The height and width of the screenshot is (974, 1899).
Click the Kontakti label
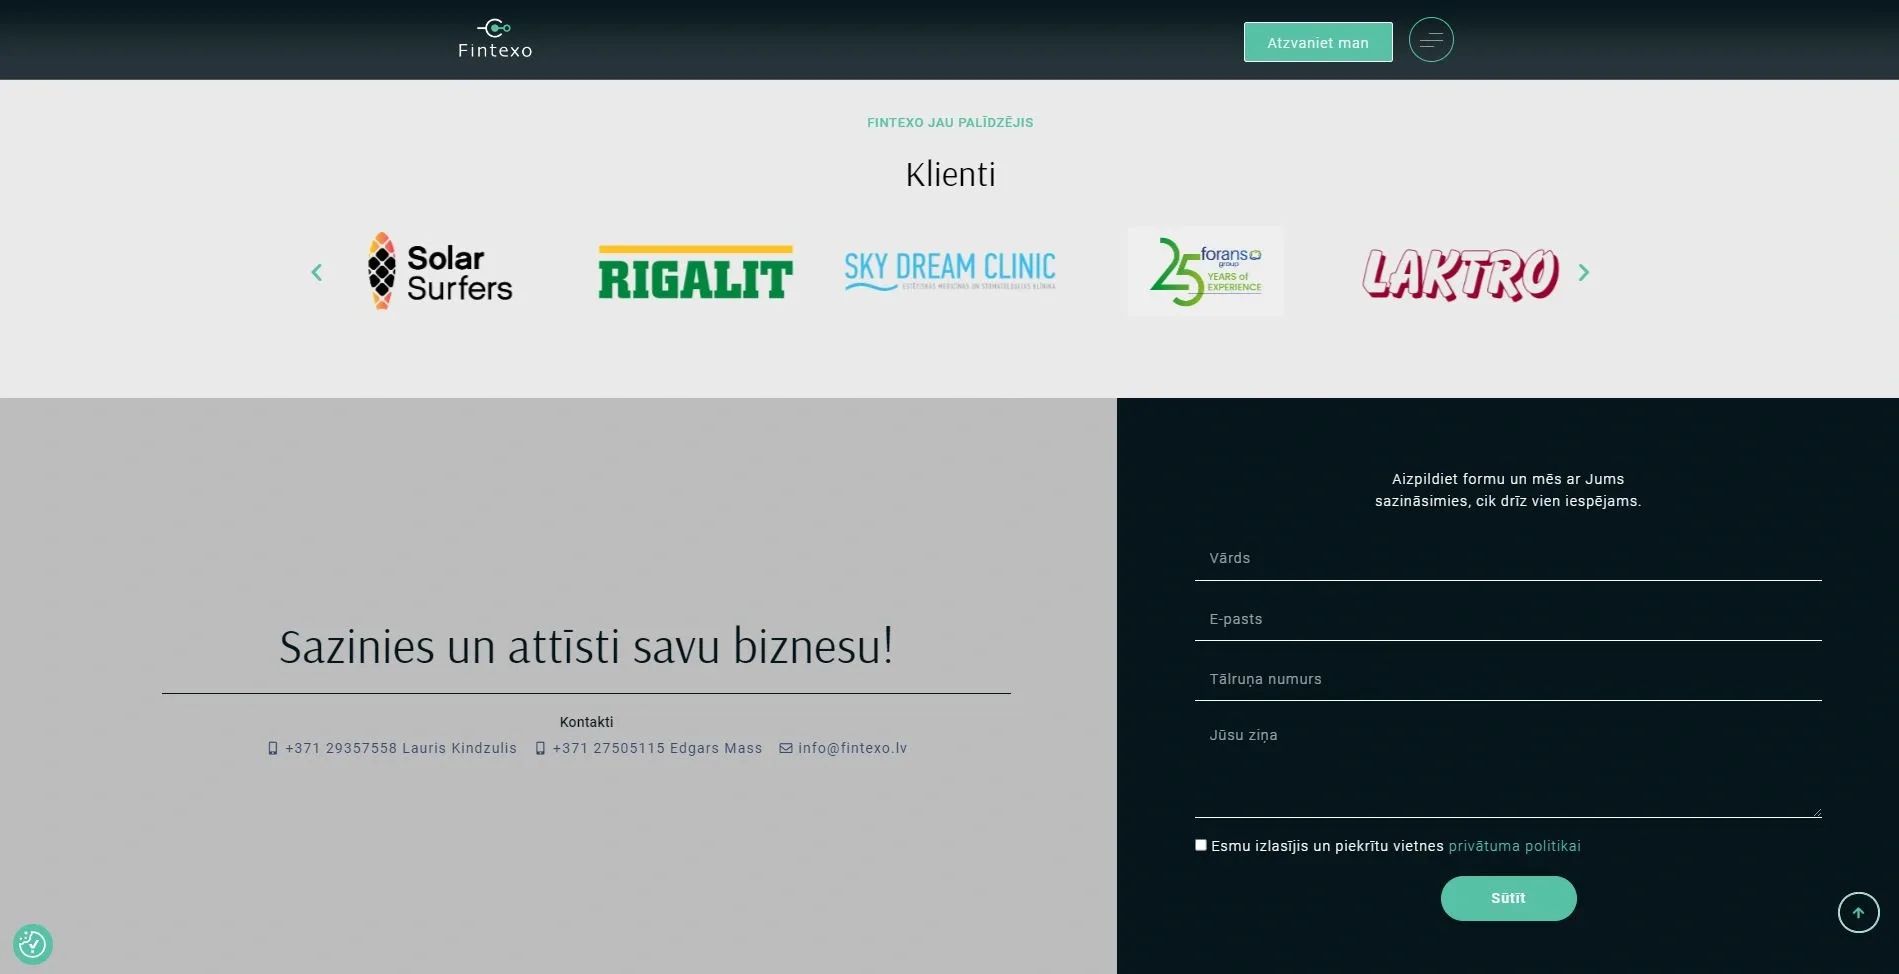click(586, 722)
